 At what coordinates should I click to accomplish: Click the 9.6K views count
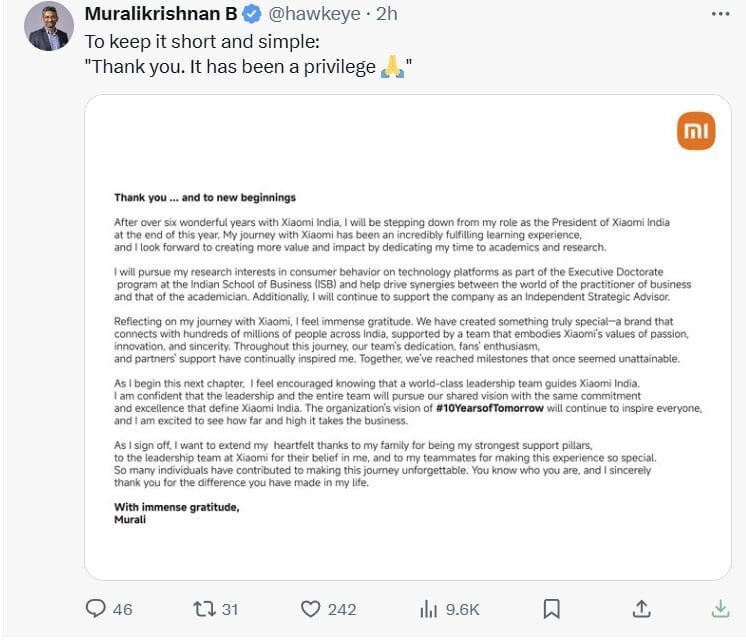coord(463,609)
